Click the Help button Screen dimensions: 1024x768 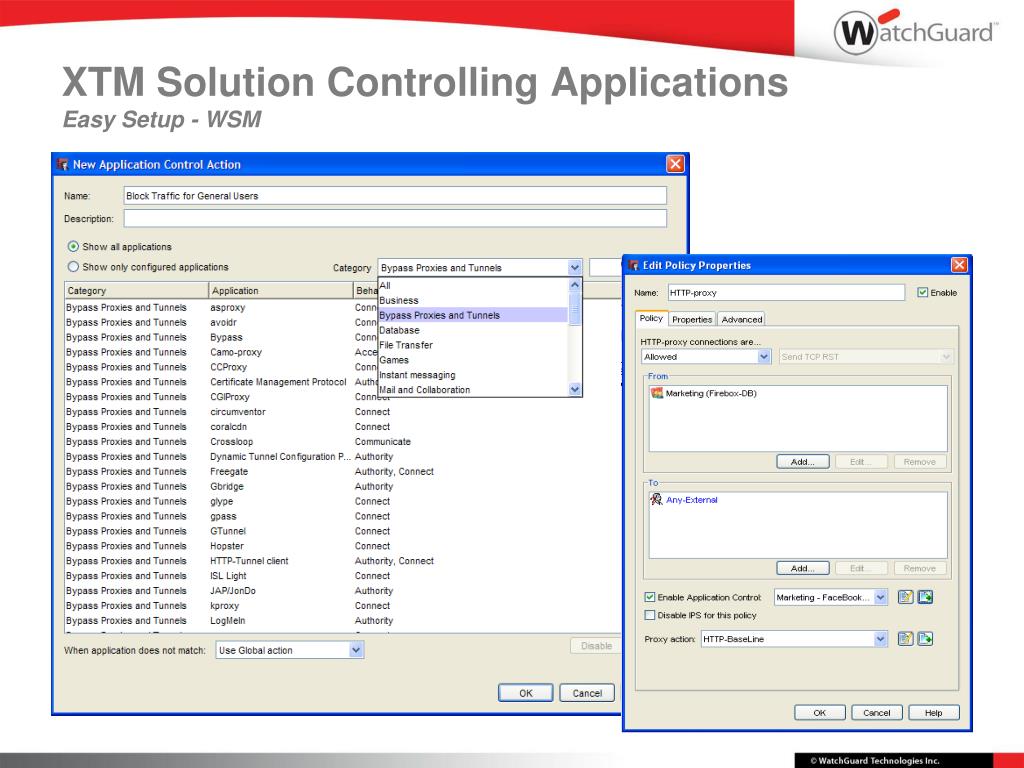(933, 712)
